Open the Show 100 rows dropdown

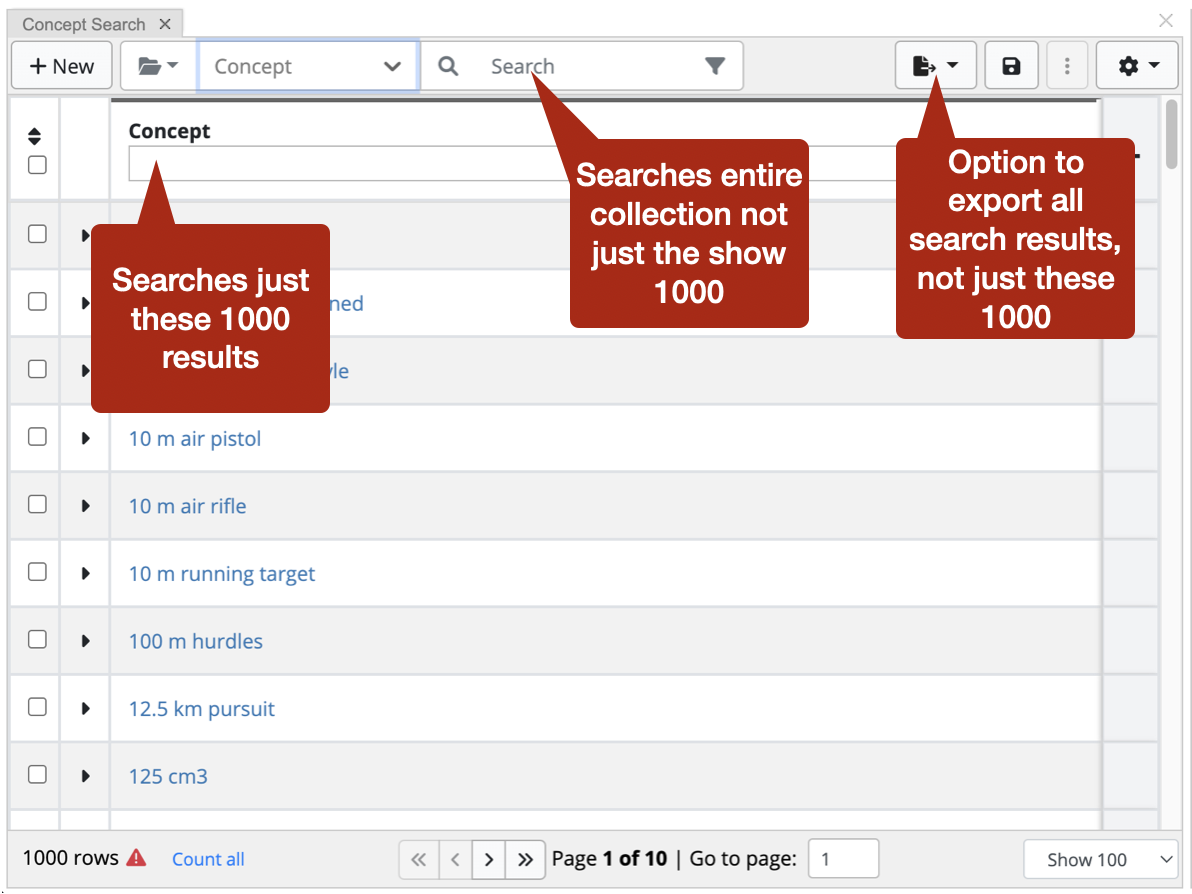(1099, 859)
